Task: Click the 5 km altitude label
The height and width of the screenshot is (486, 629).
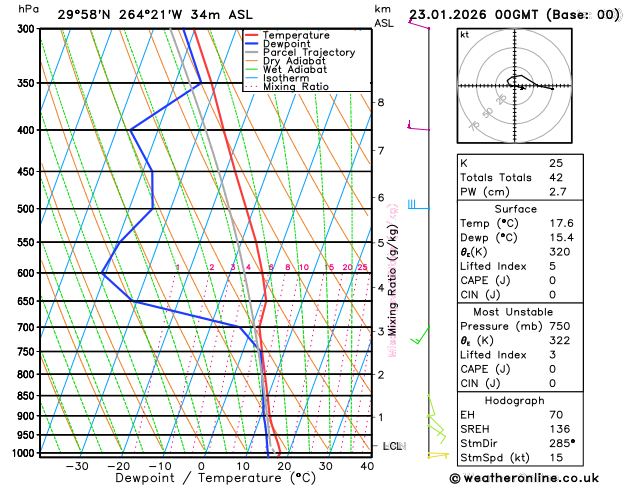Action: (x=381, y=243)
